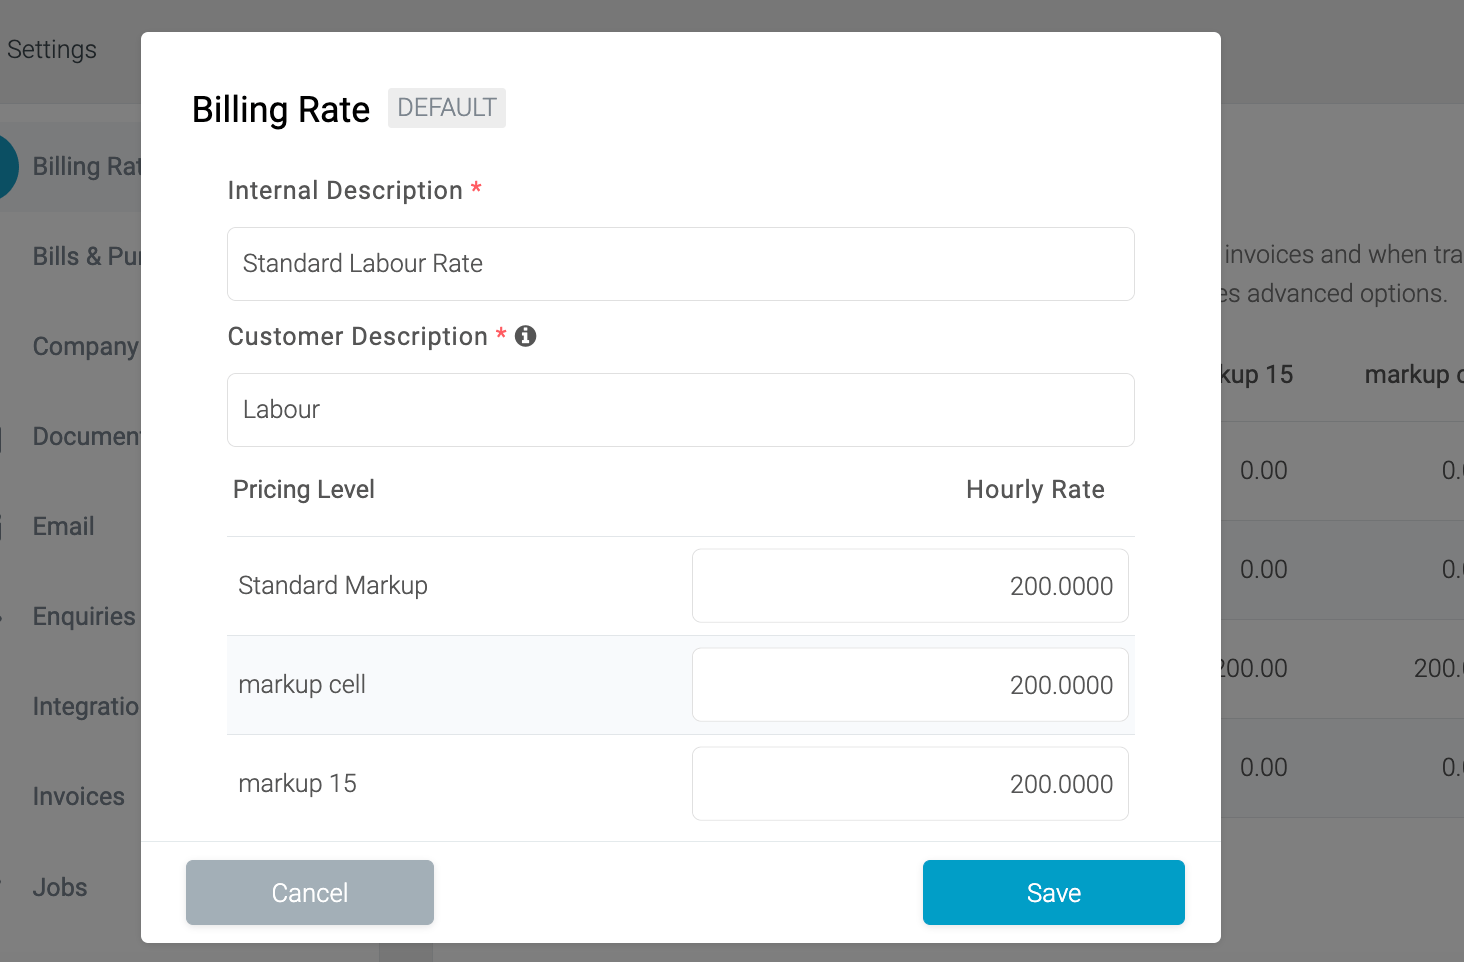The image size is (1464, 962).
Task: Open Email settings
Action: (x=63, y=526)
